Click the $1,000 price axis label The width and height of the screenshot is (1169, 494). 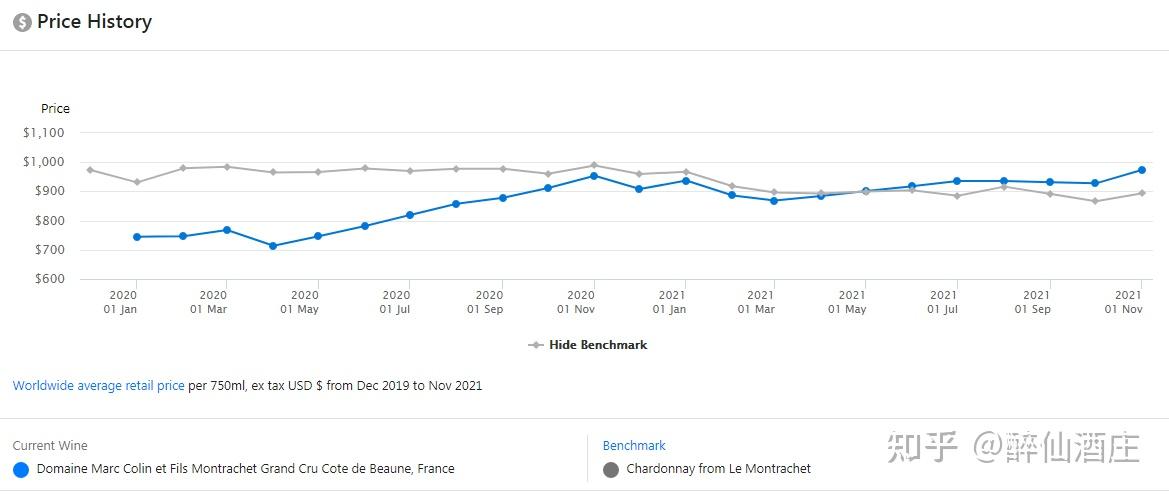coord(43,162)
